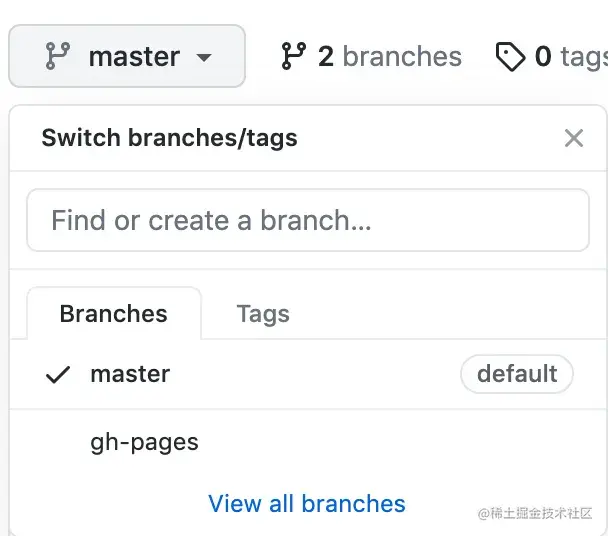
Task: Click the 'master' text label on selector button
Action: click(x=134, y=57)
